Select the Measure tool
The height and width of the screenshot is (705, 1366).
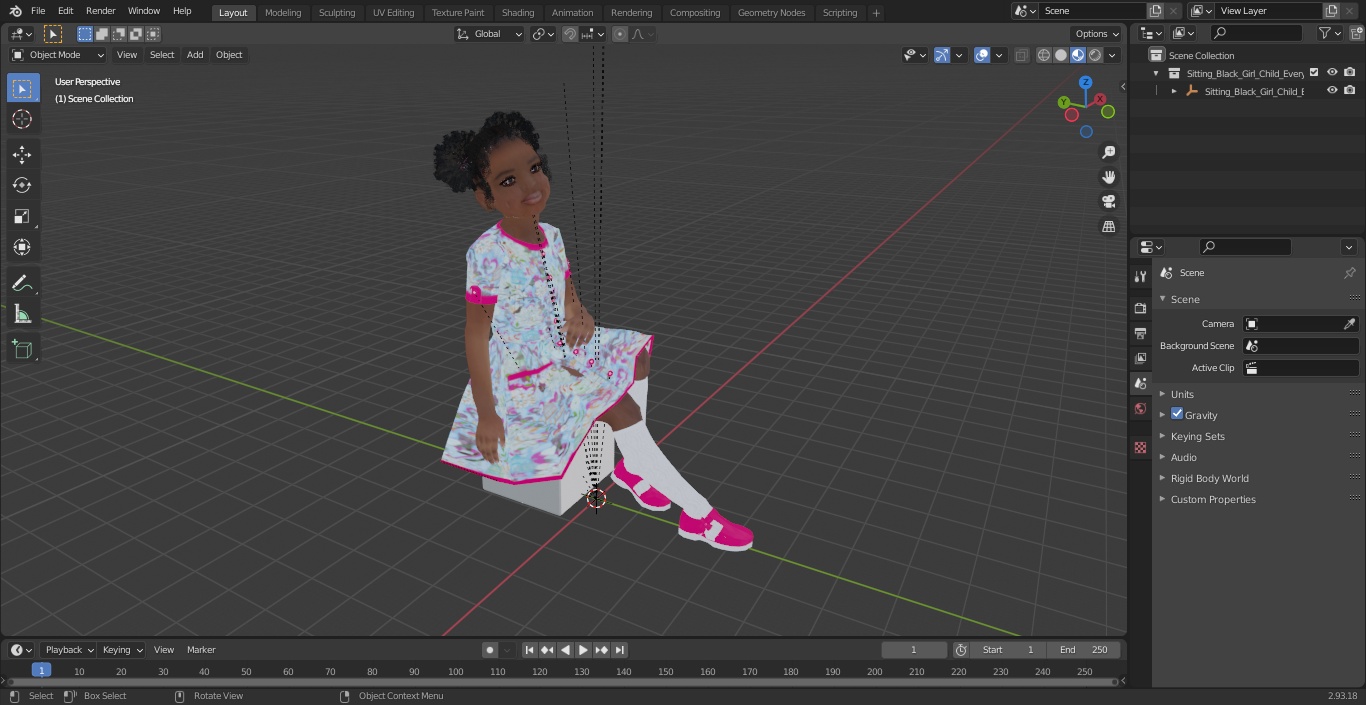[x=22, y=314]
